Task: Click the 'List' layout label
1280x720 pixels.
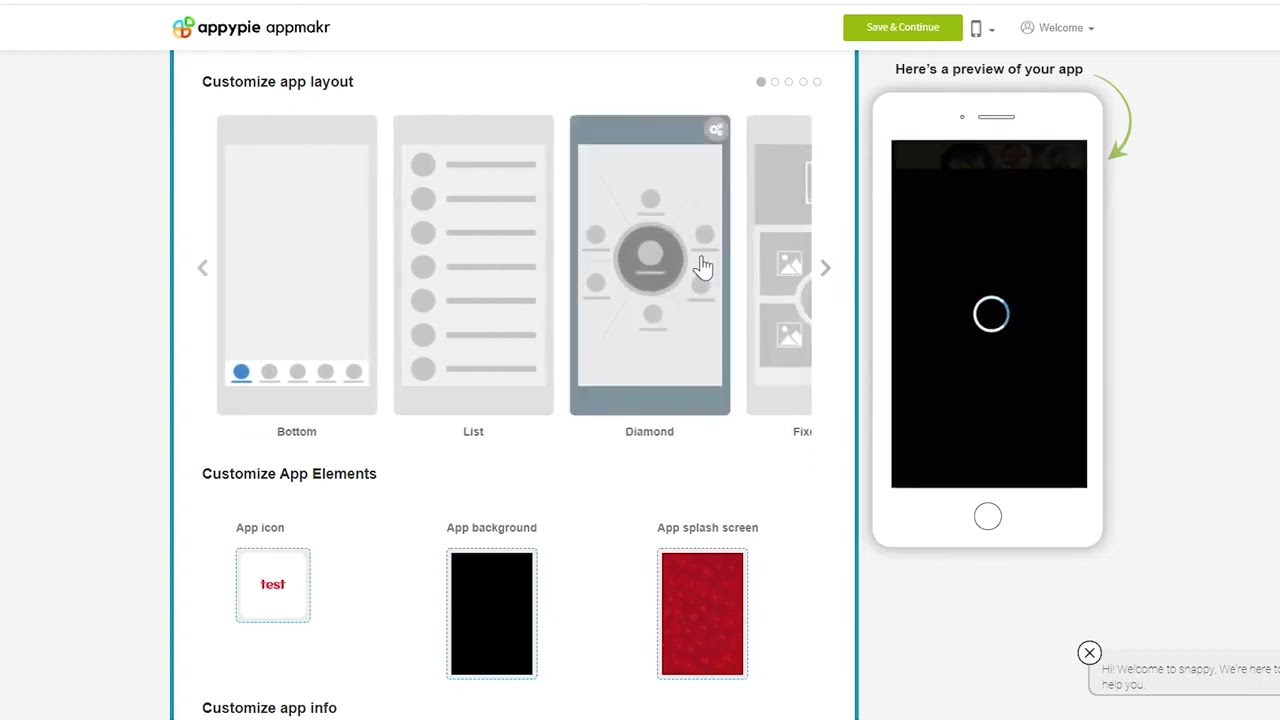Action: 473,432
